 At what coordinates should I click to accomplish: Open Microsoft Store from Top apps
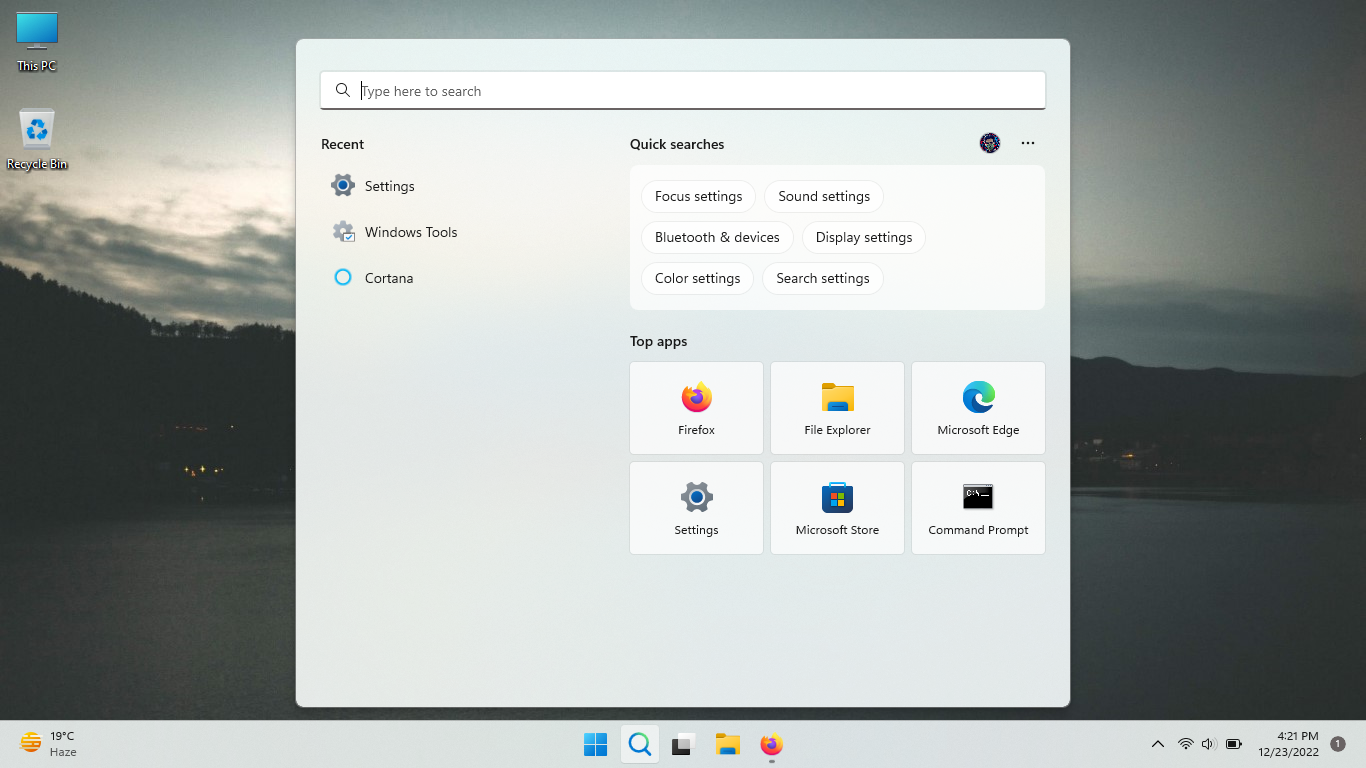pos(837,508)
